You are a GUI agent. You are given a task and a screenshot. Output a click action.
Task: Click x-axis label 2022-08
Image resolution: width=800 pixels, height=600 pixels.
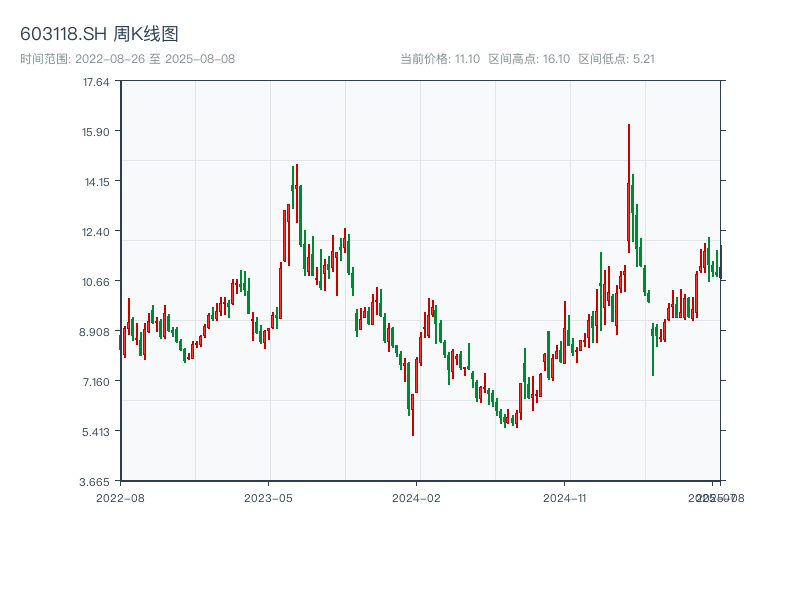pos(120,498)
